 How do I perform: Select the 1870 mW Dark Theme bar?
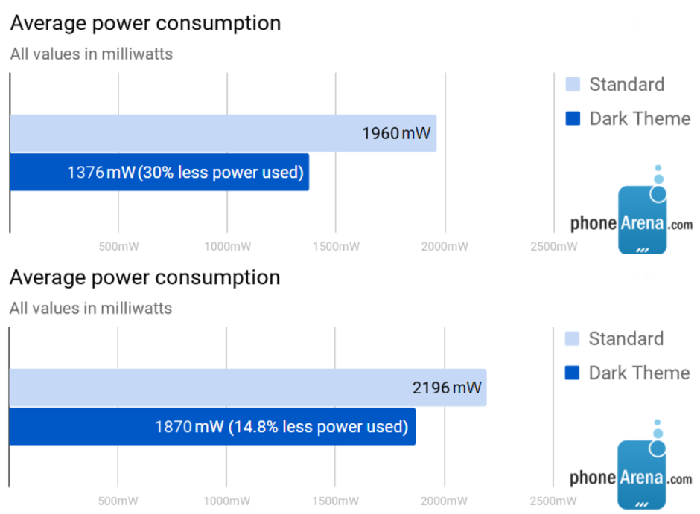coord(212,426)
